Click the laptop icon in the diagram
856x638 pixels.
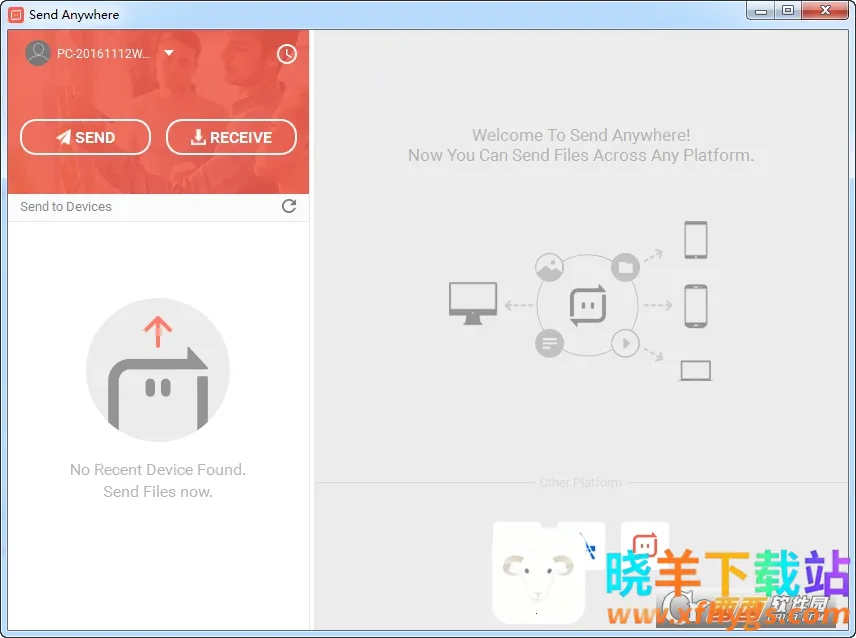(695, 371)
